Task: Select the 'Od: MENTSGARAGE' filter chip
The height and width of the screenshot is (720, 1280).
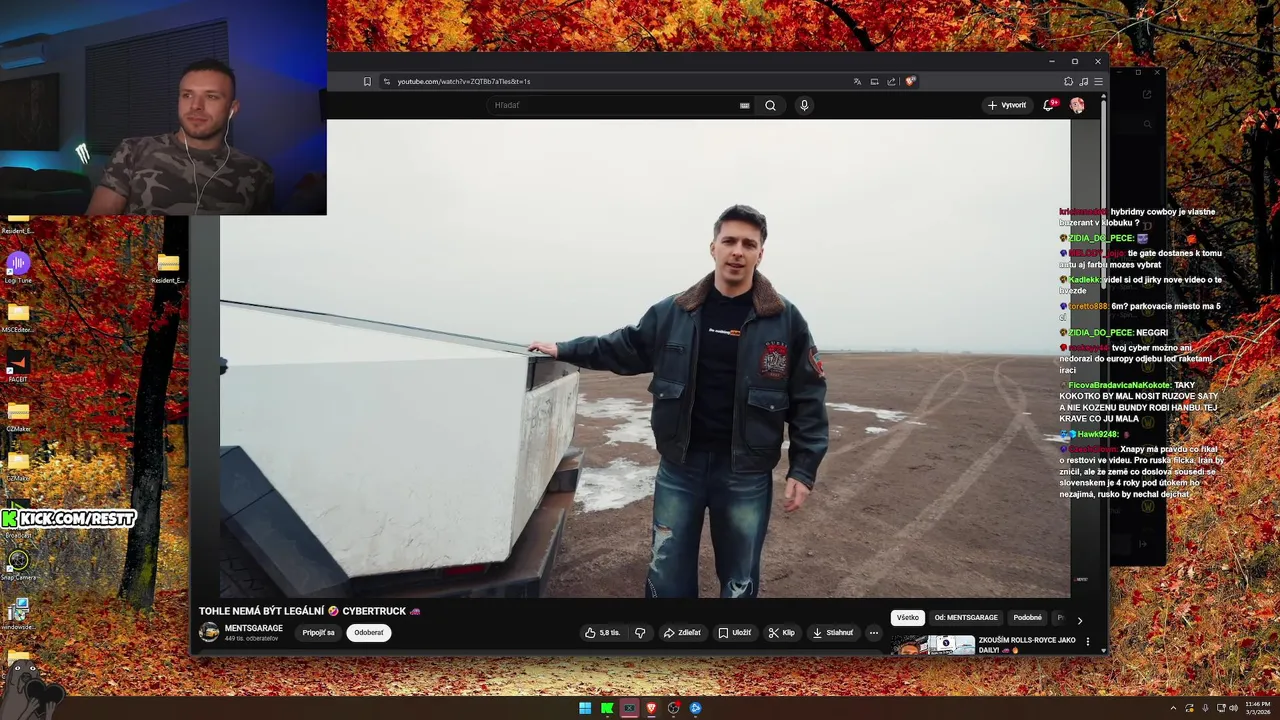Action: (x=966, y=618)
